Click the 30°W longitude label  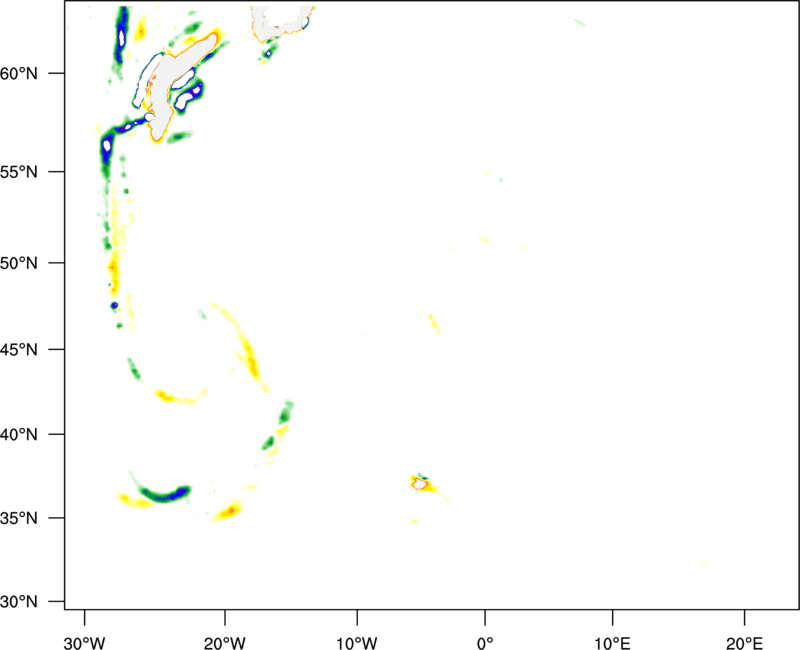85,643
